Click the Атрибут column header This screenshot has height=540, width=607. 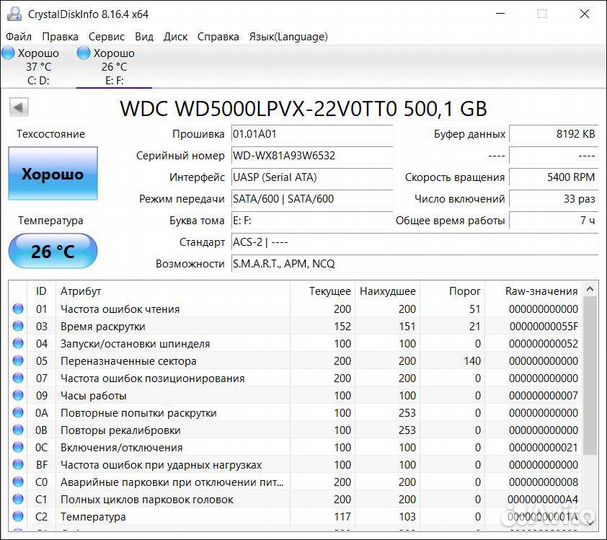coord(173,291)
